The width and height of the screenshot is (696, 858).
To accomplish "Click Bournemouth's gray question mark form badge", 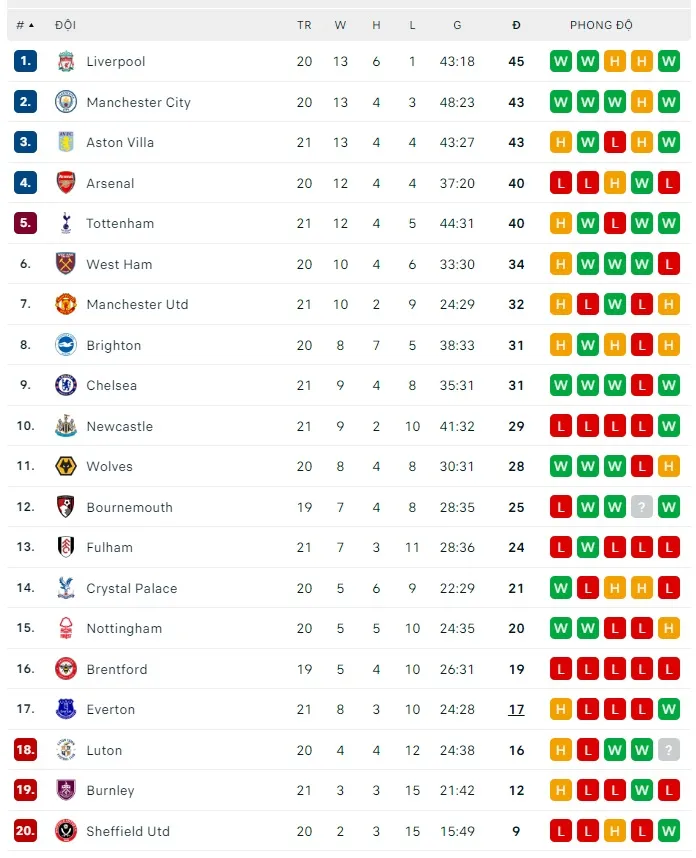I will point(642,507).
